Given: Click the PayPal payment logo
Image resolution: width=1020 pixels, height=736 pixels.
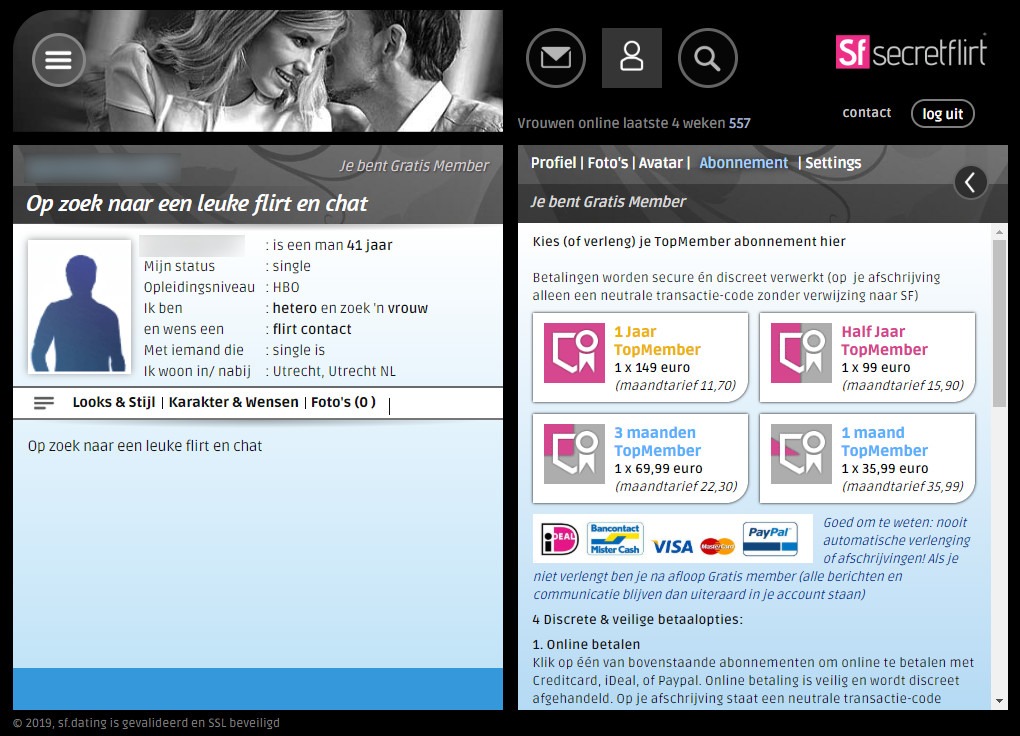Looking at the screenshot, I should (770, 539).
